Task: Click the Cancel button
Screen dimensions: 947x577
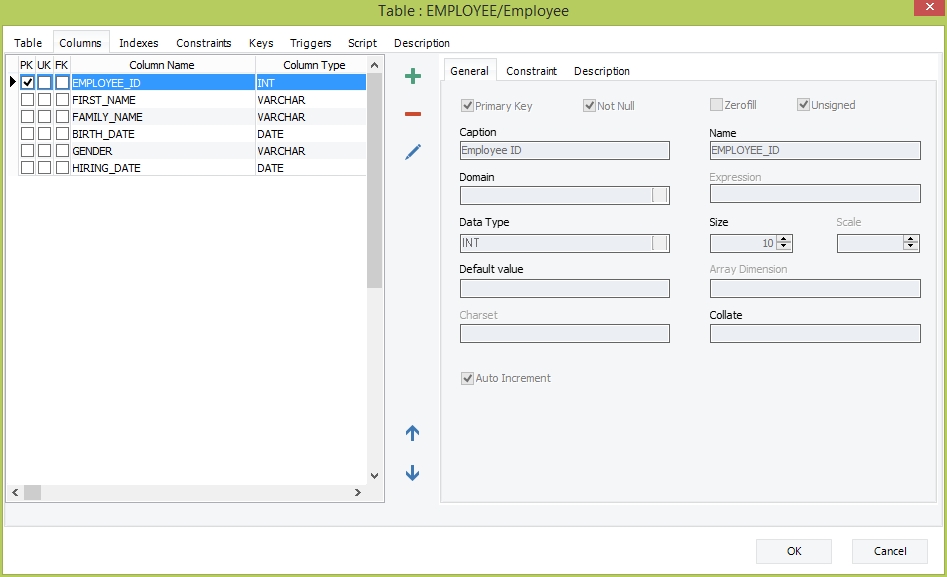Action: point(889,551)
